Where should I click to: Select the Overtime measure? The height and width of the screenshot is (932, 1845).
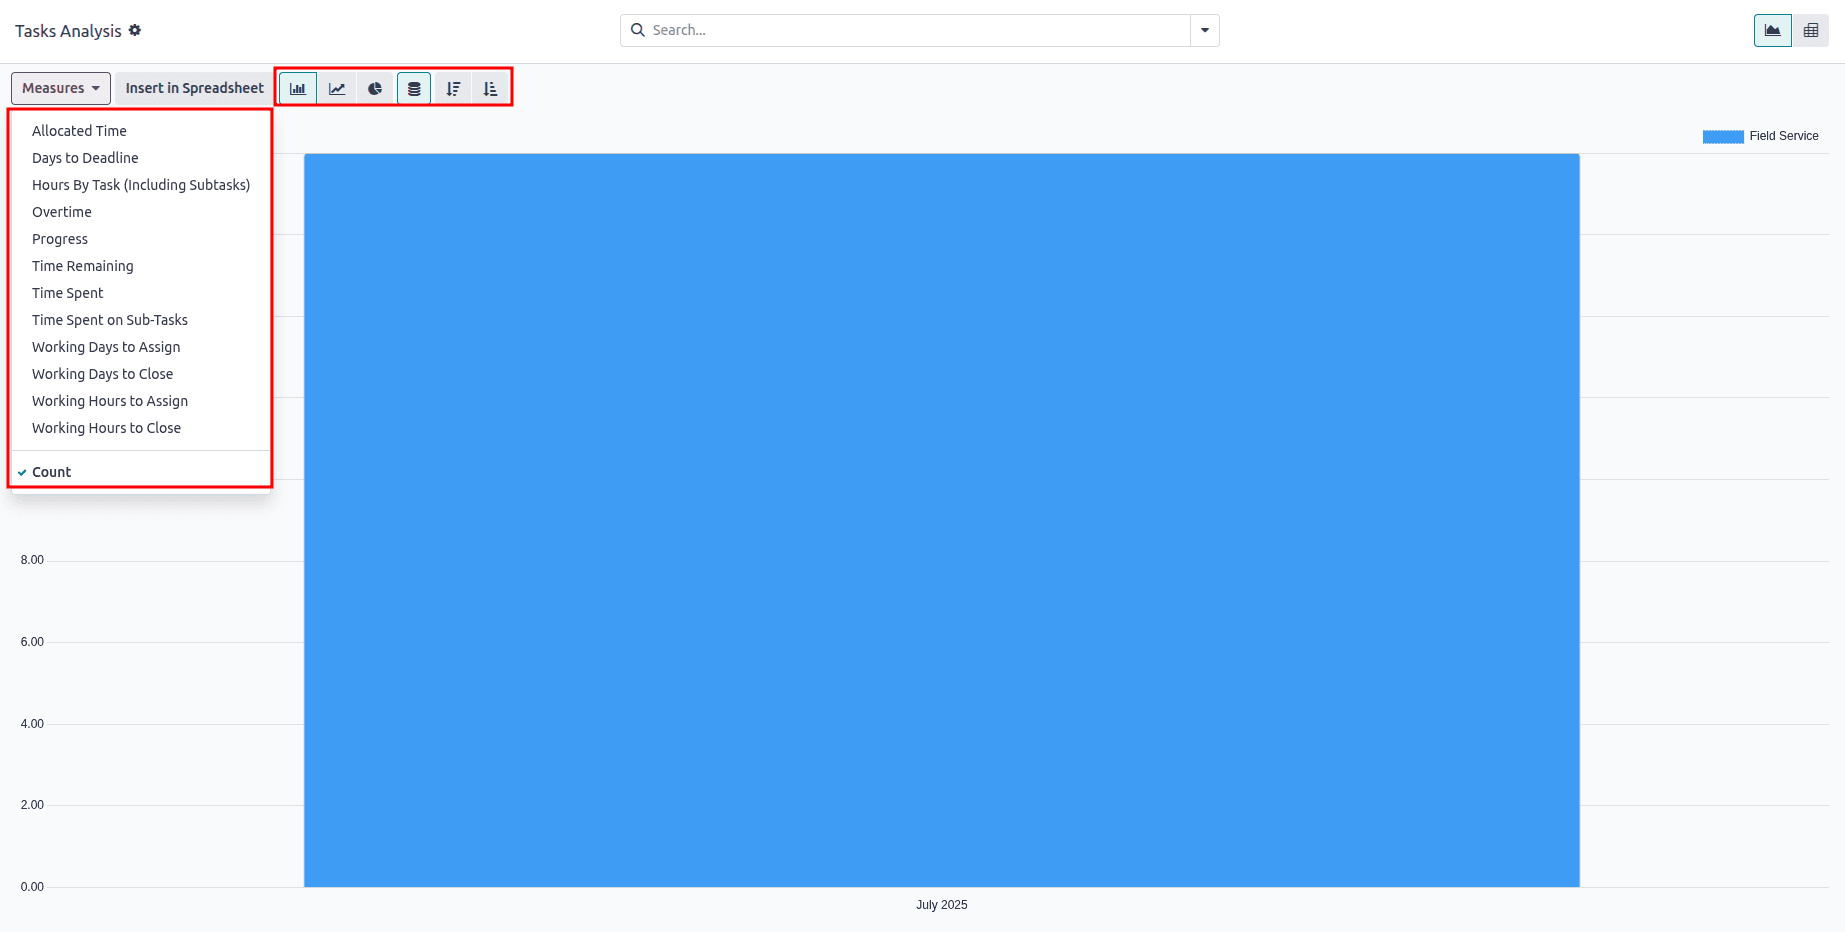click(141, 212)
